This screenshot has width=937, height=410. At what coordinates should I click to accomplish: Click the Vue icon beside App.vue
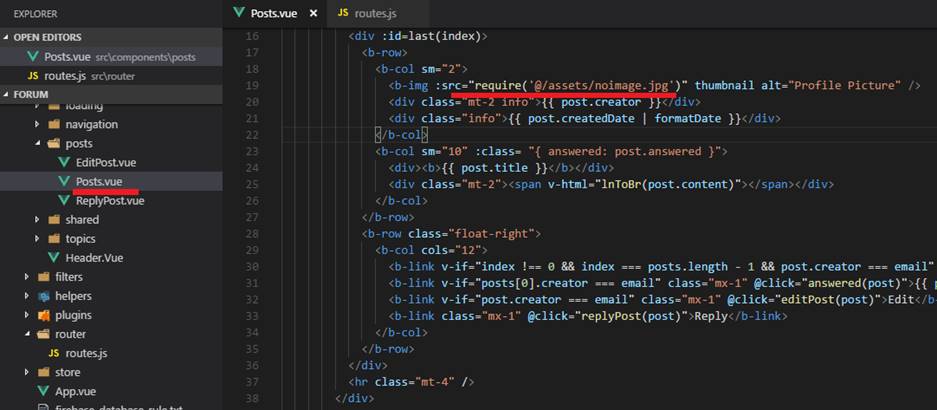[43, 391]
